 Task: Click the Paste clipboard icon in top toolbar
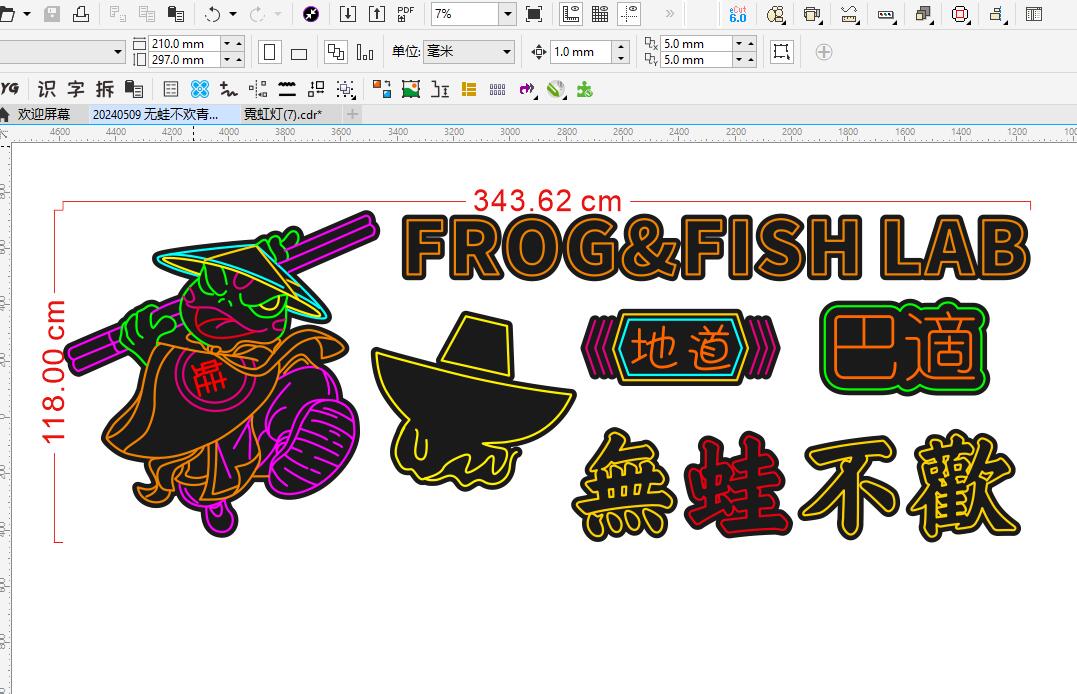pyautogui.click(x=176, y=14)
